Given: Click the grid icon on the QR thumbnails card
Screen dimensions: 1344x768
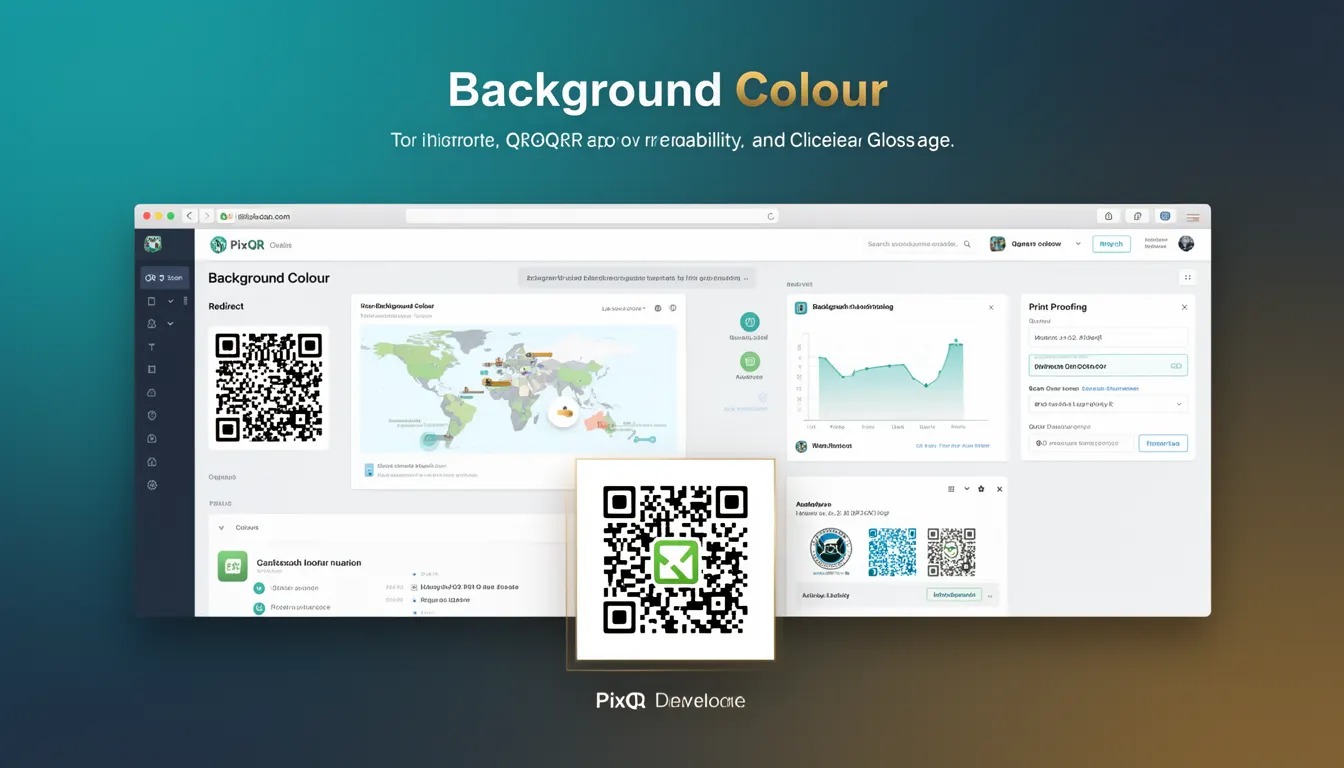Looking at the screenshot, I should (951, 489).
